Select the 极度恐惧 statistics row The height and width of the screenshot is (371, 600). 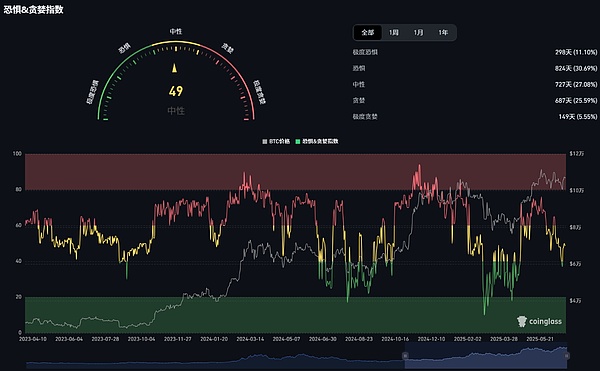[474, 52]
